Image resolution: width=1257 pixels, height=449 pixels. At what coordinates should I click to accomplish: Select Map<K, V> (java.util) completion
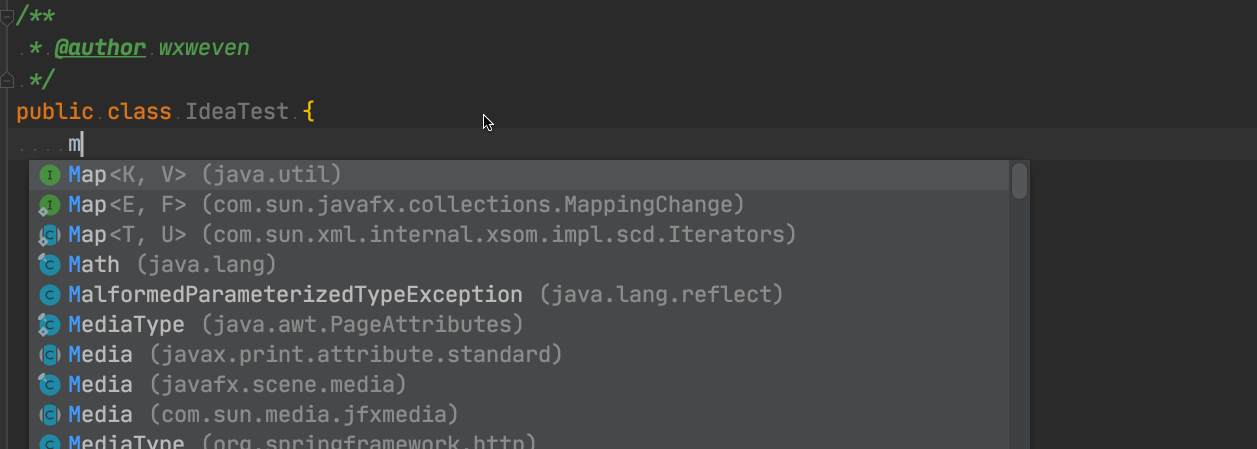519,175
